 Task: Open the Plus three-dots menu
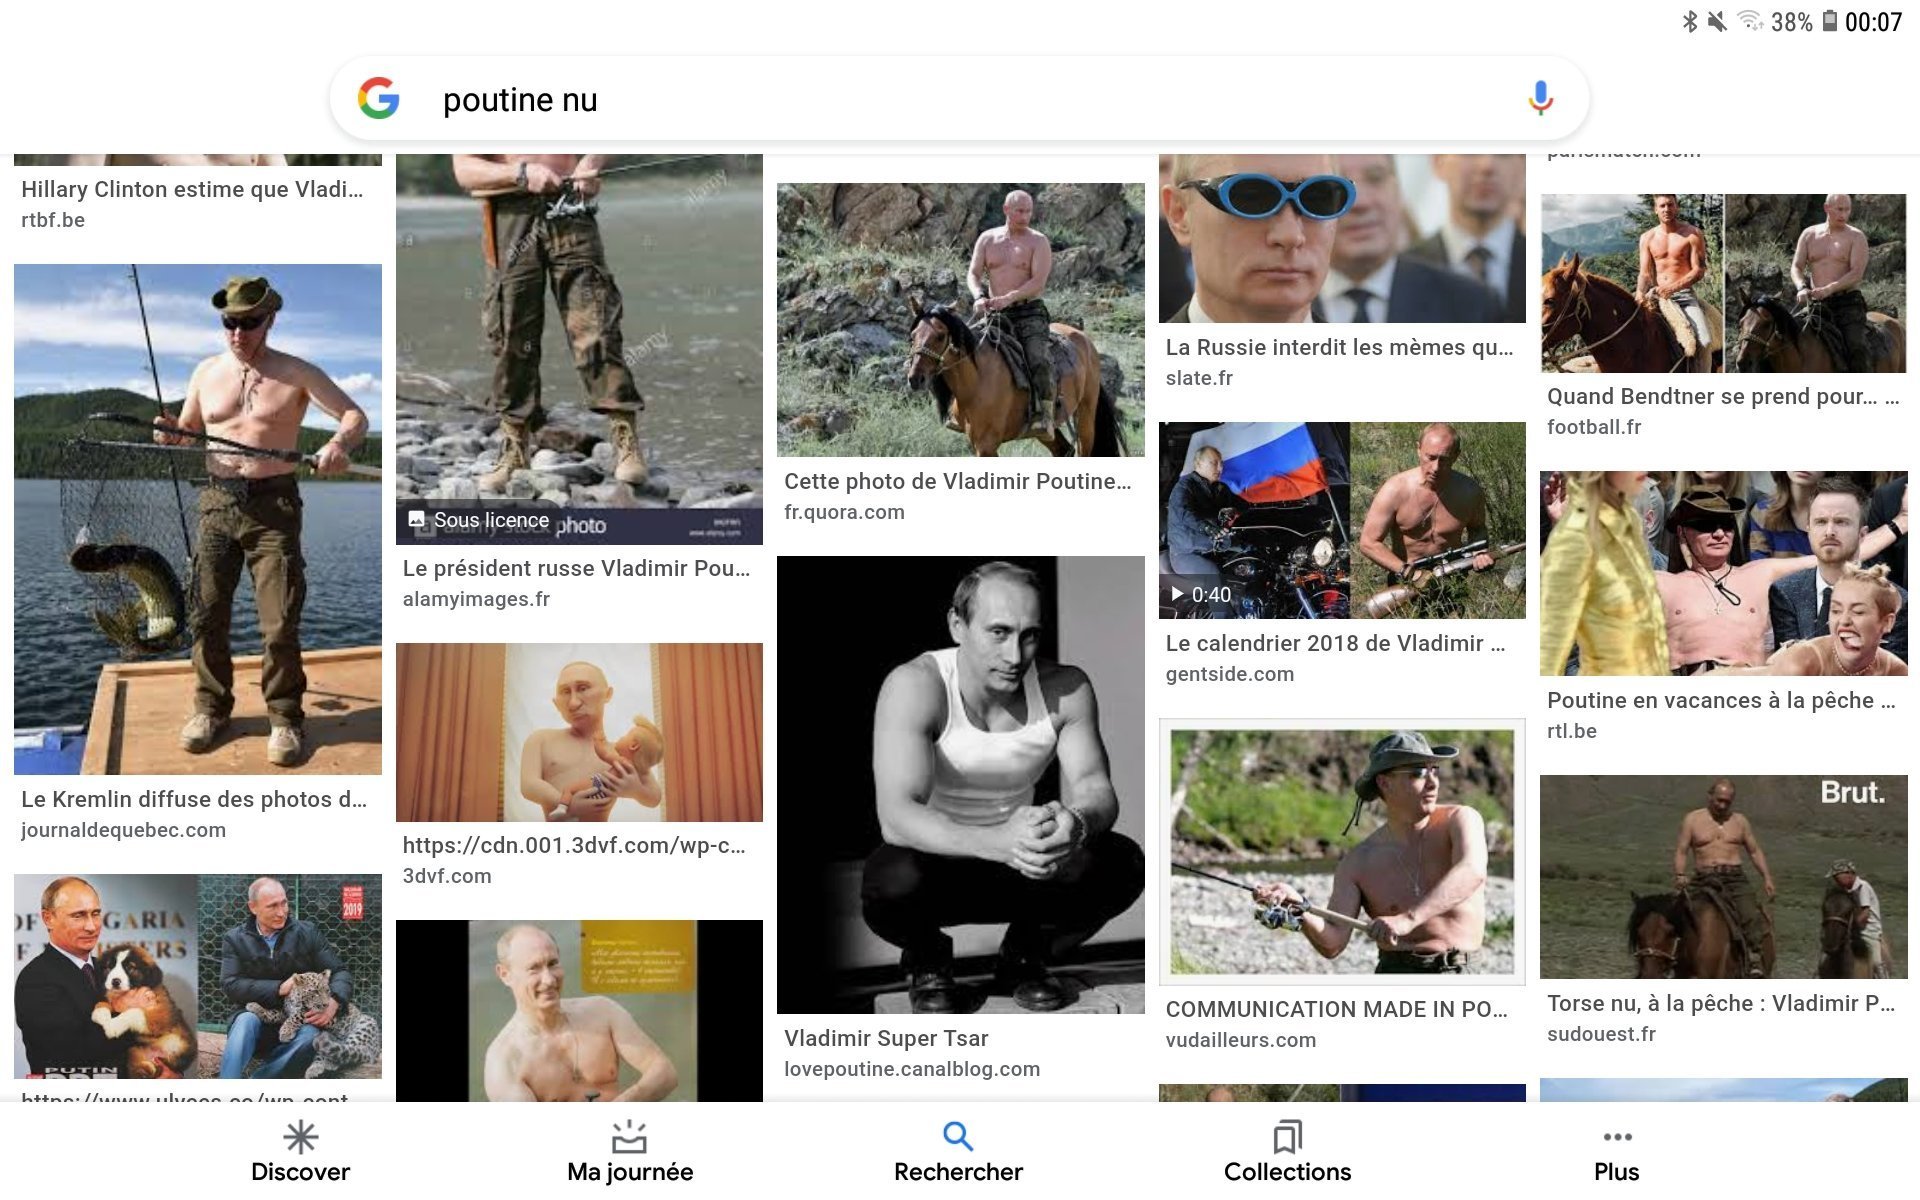[1617, 1137]
